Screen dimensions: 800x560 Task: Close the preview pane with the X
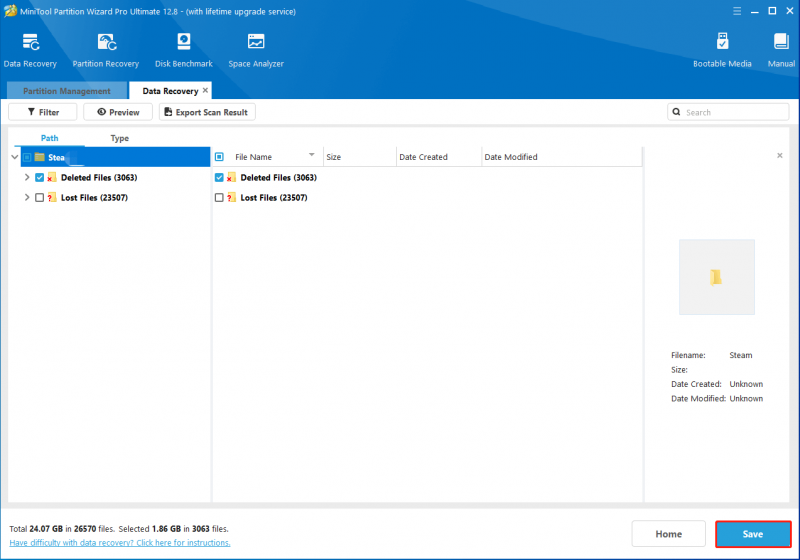tap(780, 156)
